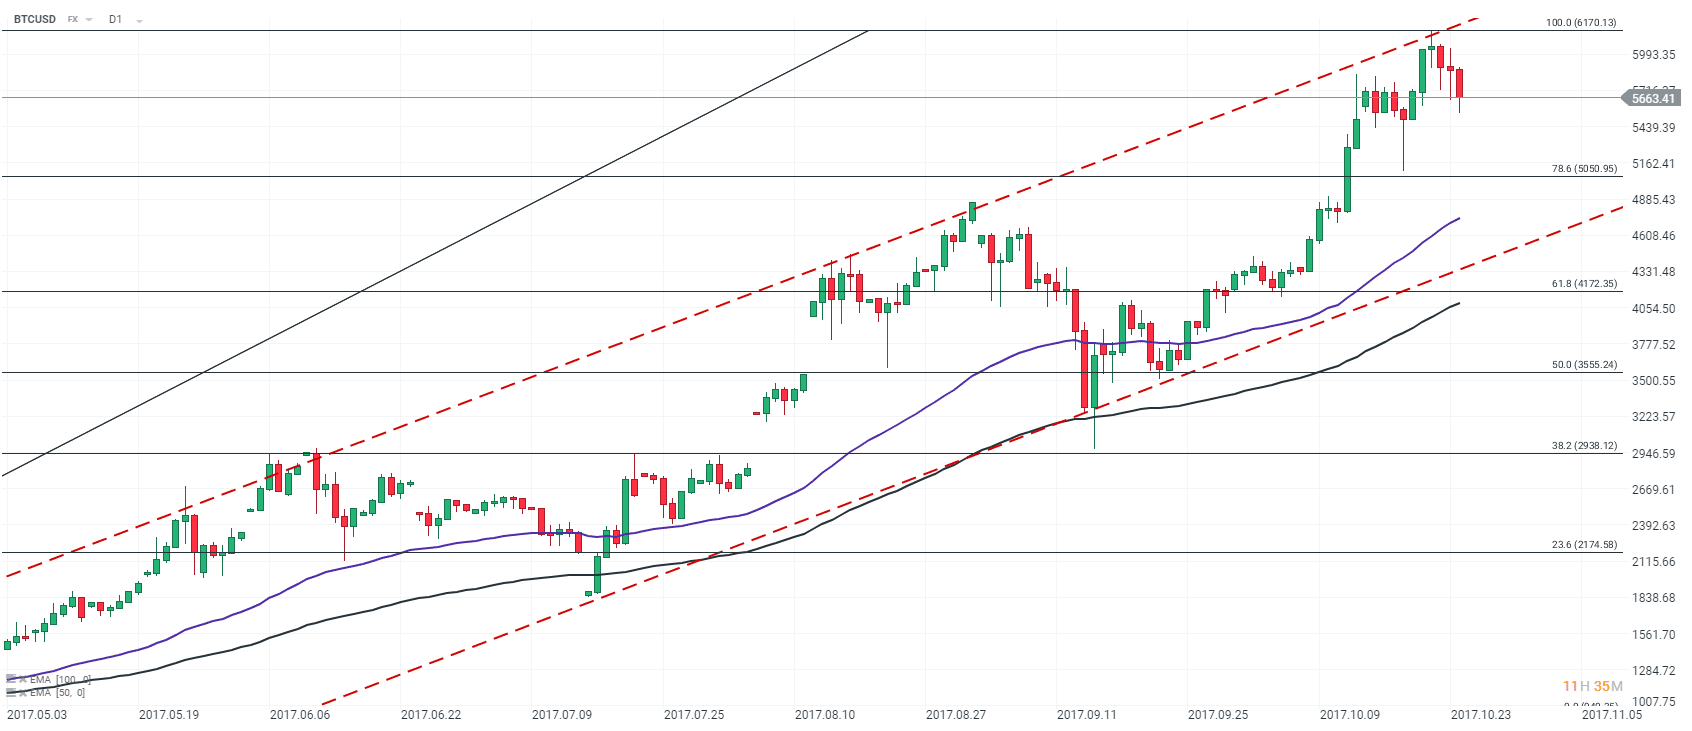Click the 4331.48 price axis label

1654,272
